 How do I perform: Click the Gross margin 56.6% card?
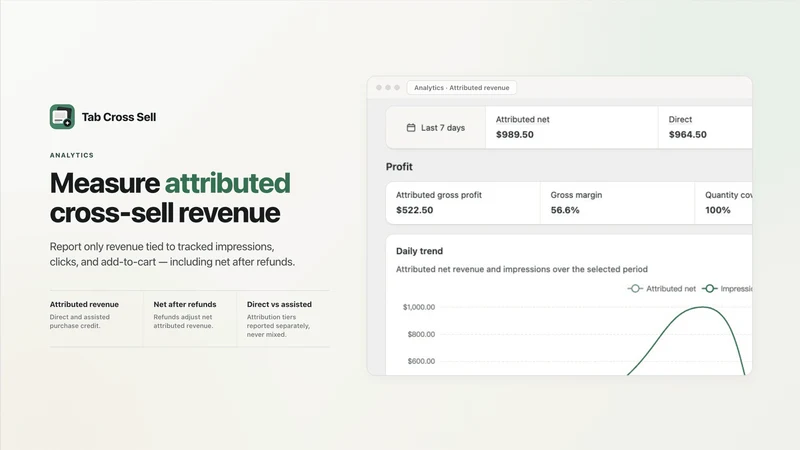617,203
